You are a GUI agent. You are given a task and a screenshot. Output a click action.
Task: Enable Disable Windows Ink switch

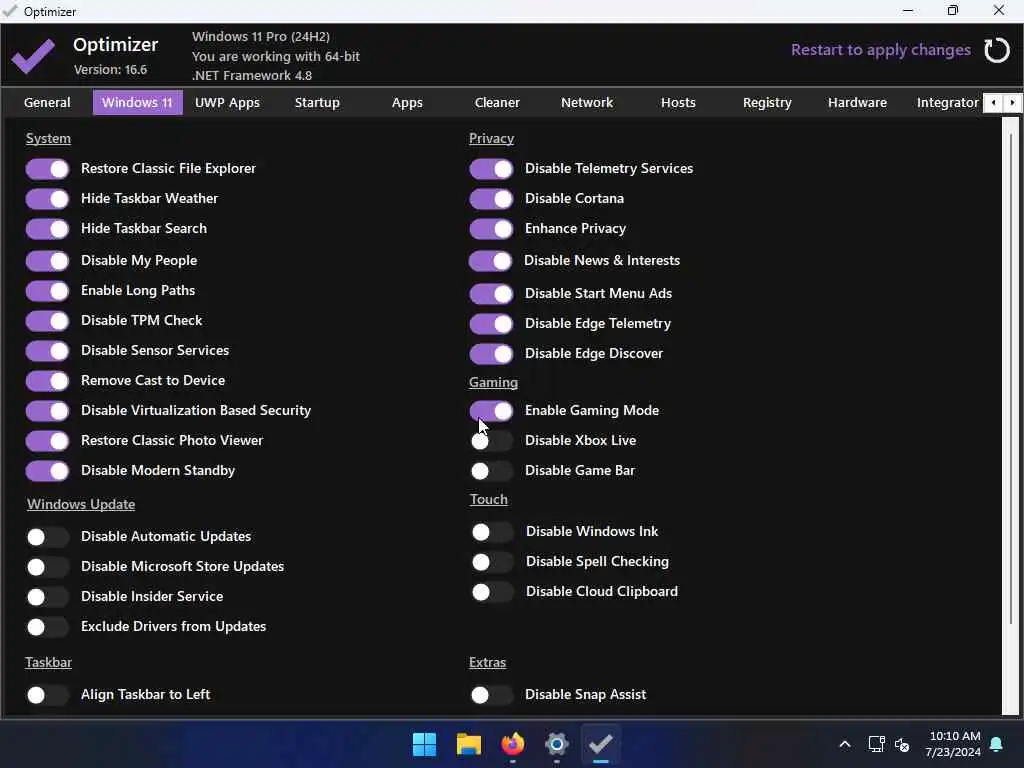point(492,532)
